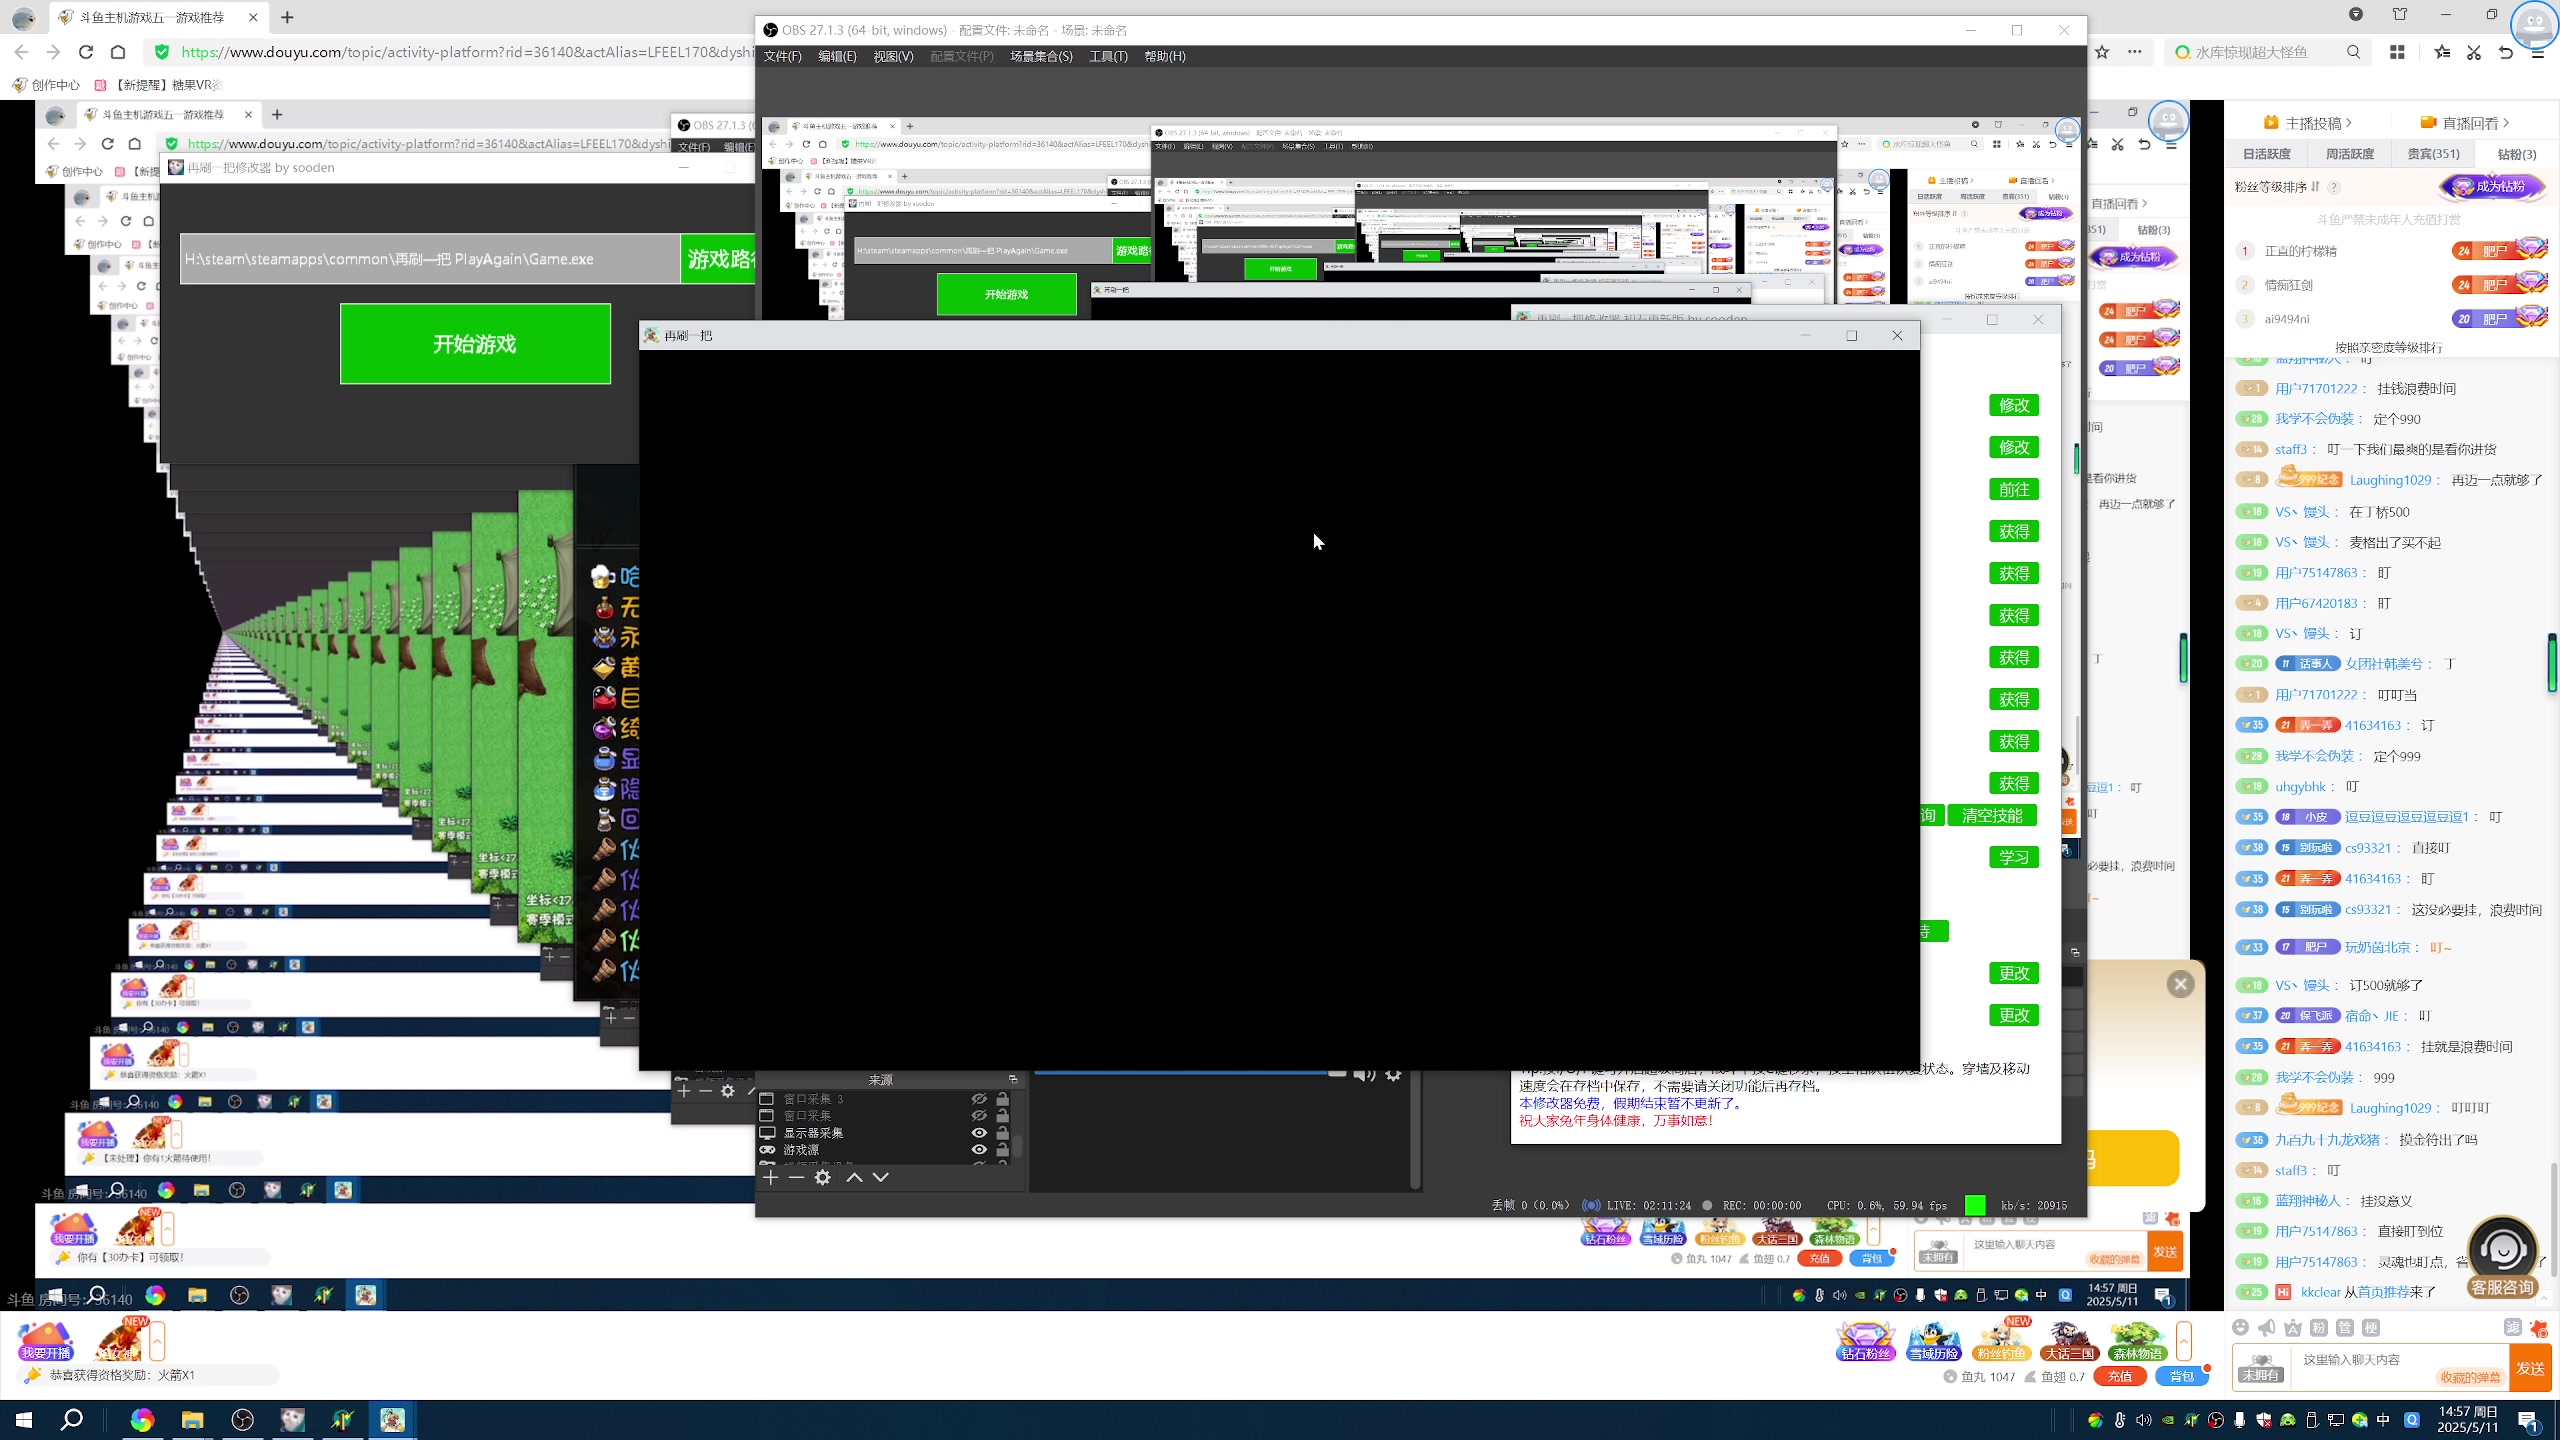Expand 直播回看 section
2560x1440 pixels.
click(2464, 123)
